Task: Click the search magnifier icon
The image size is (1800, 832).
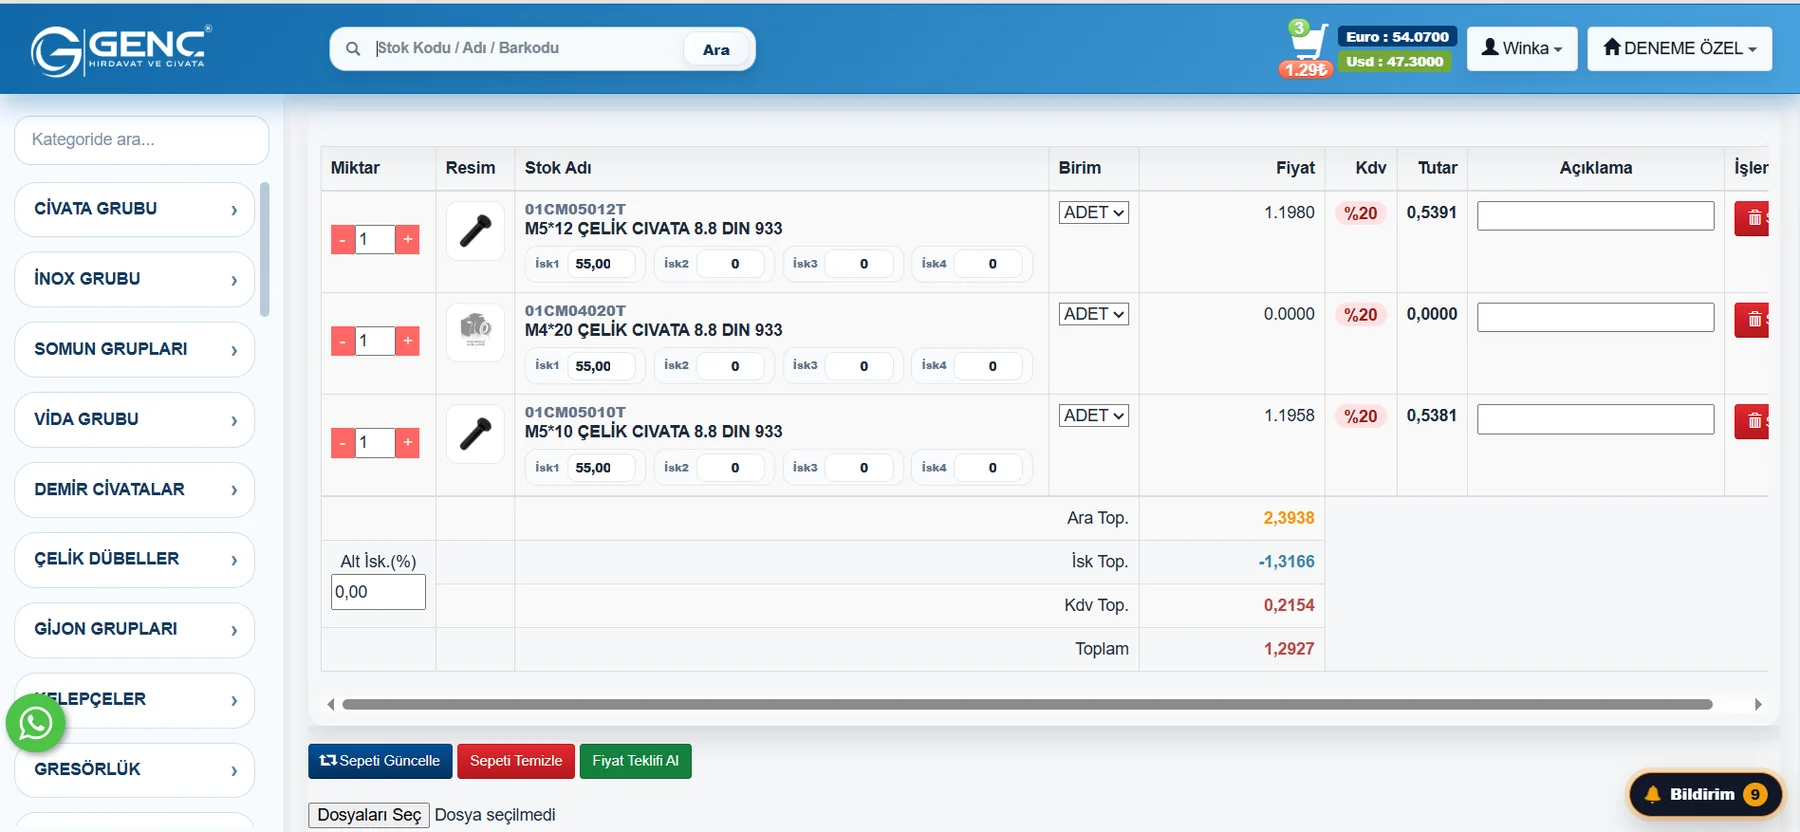Action: 353,49
